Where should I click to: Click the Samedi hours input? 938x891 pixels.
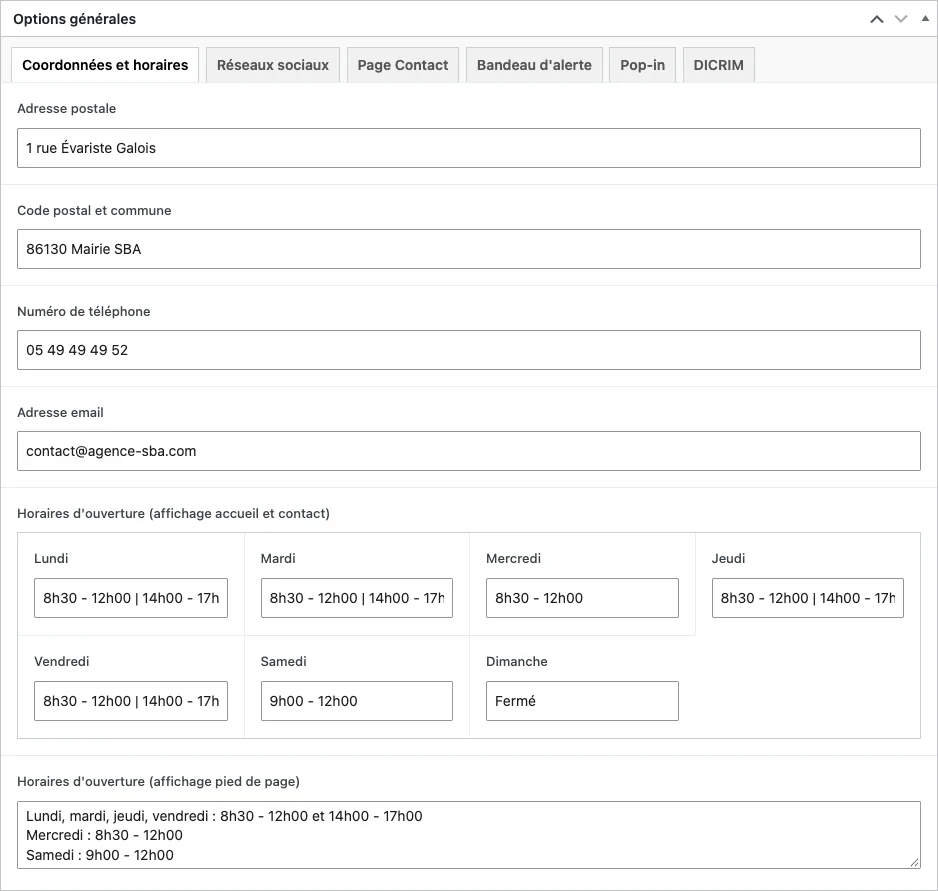[x=357, y=701]
